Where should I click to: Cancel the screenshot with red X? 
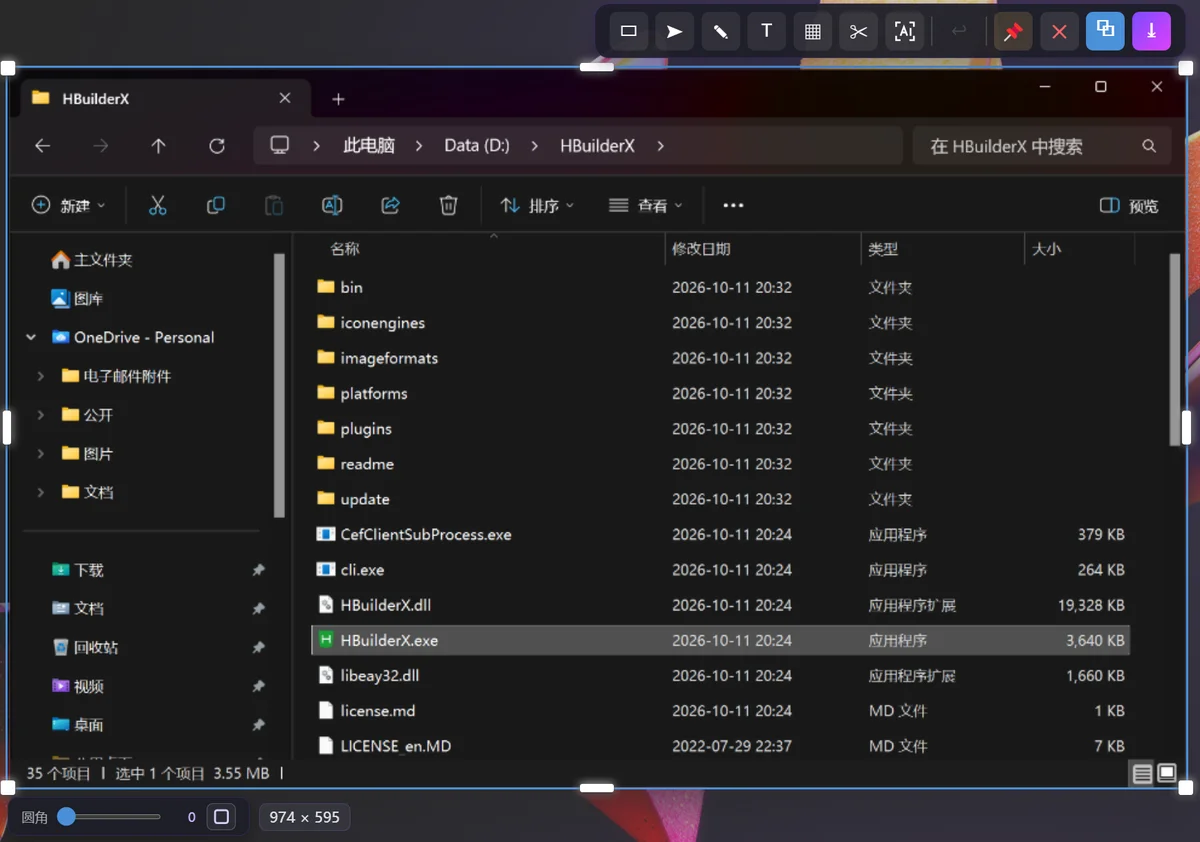coord(1059,31)
